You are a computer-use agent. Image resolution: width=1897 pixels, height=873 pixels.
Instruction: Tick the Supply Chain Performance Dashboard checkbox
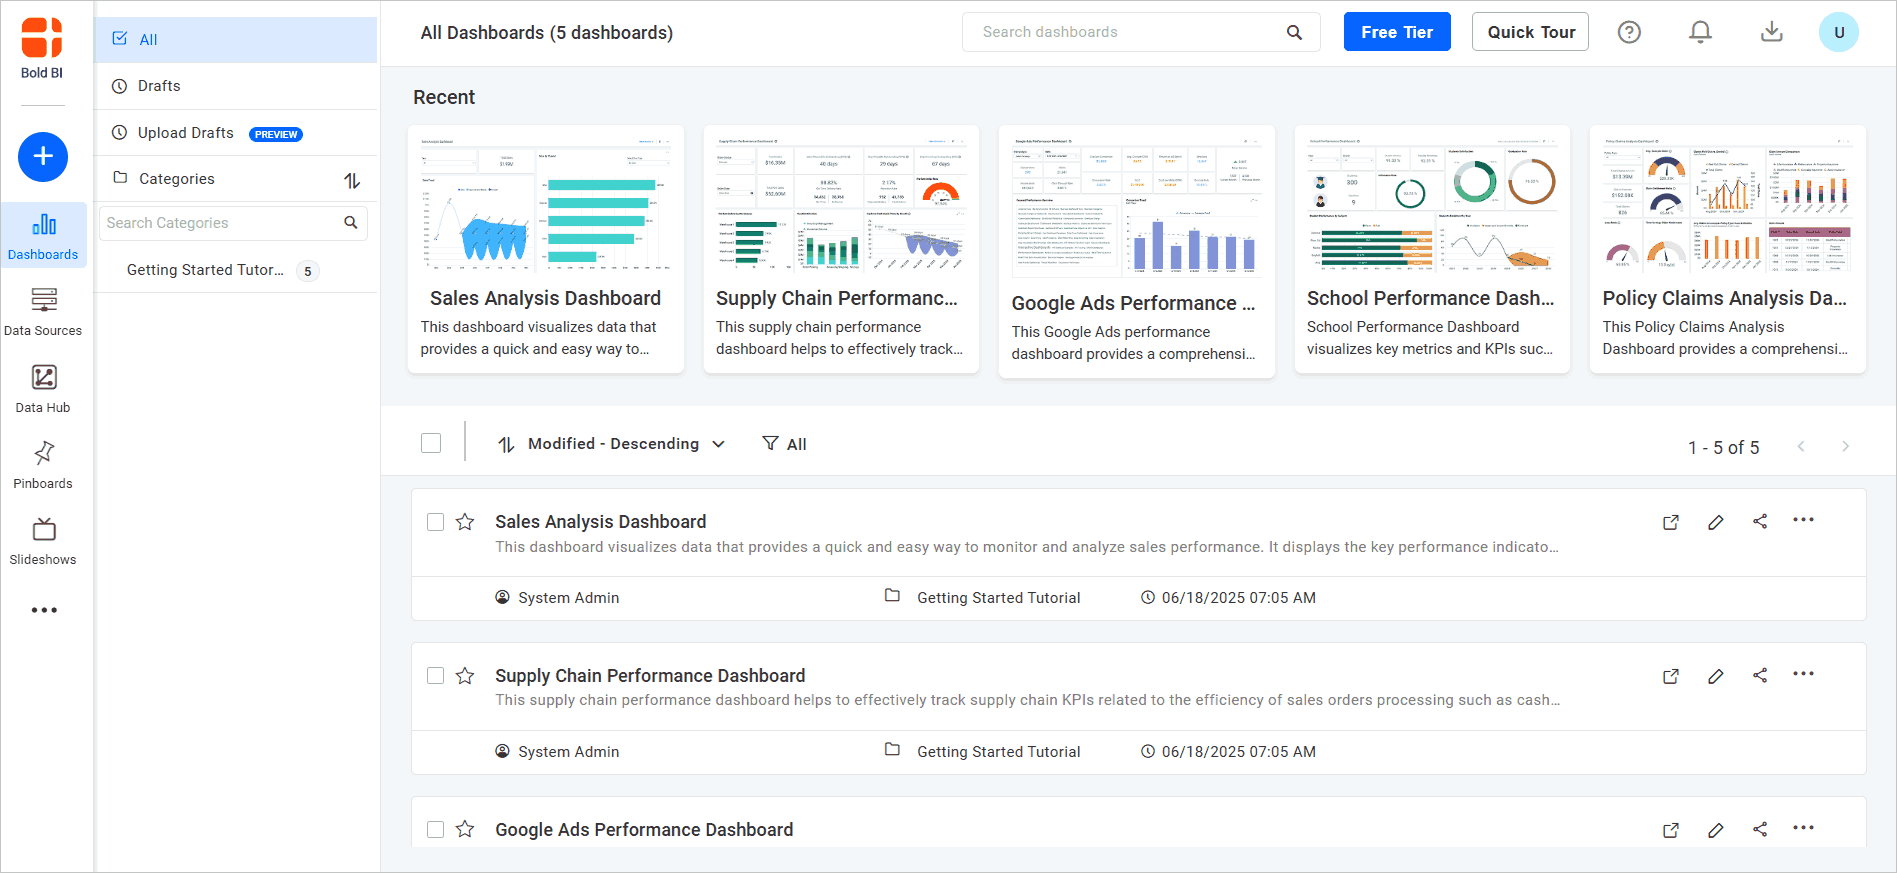(x=435, y=676)
